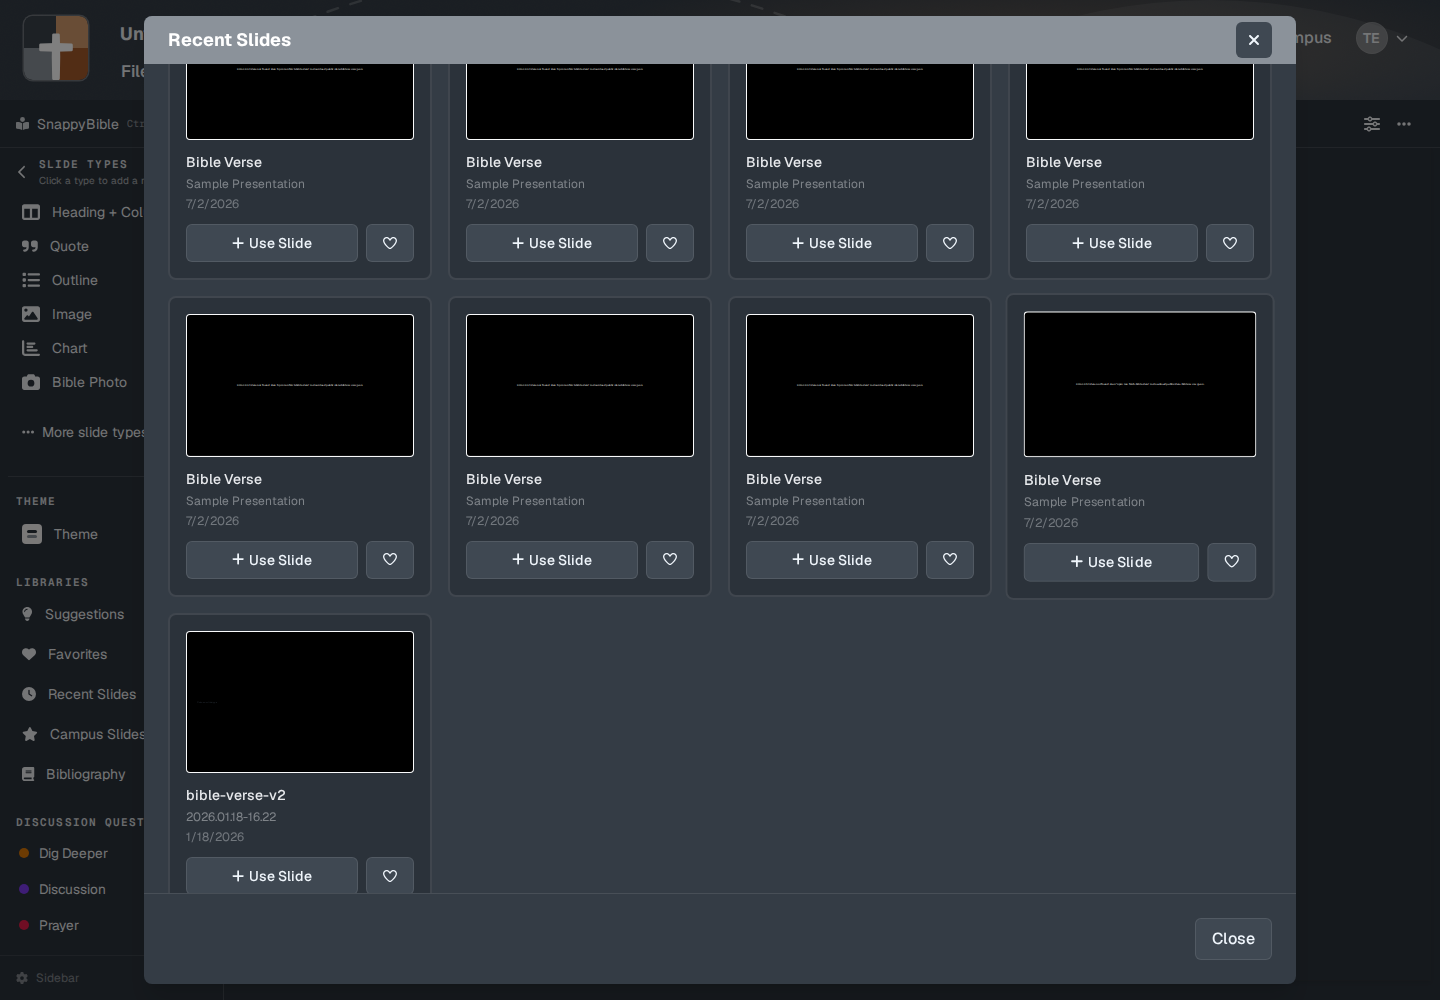Pick the Bible Photo camera icon

[x=31, y=382]
